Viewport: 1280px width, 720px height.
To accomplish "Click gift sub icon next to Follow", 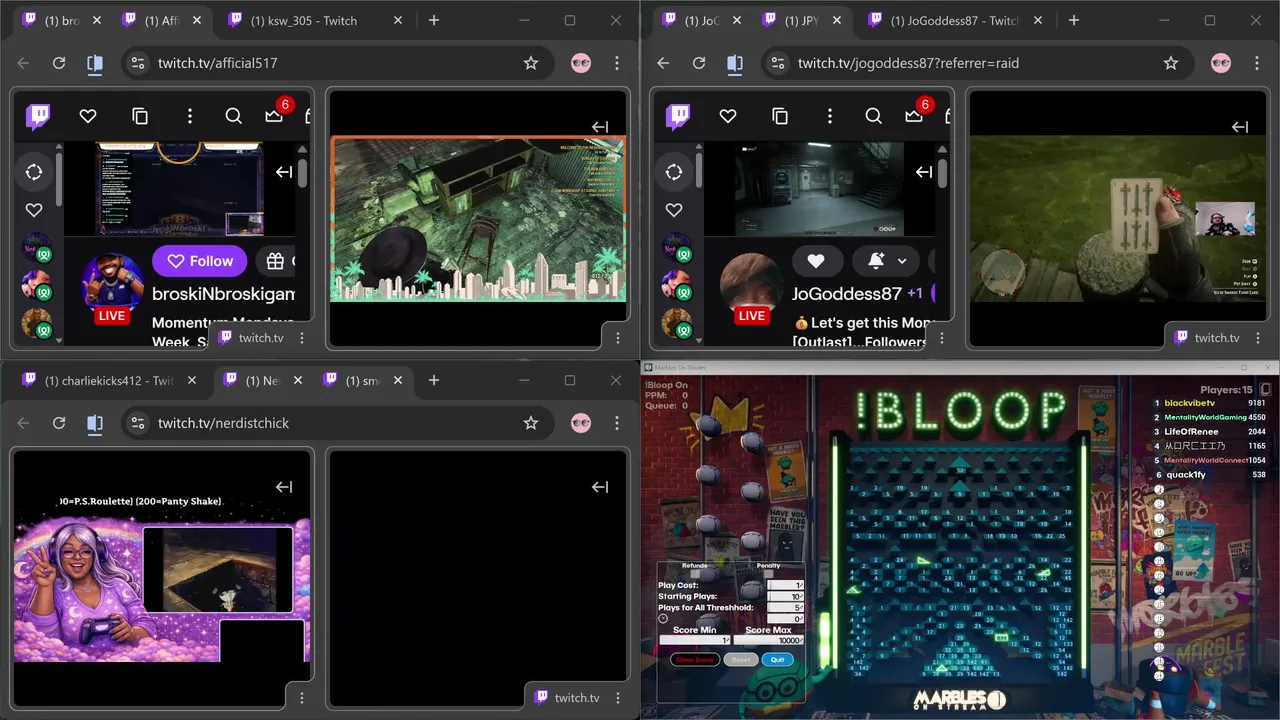I will [x=275, y=261].
